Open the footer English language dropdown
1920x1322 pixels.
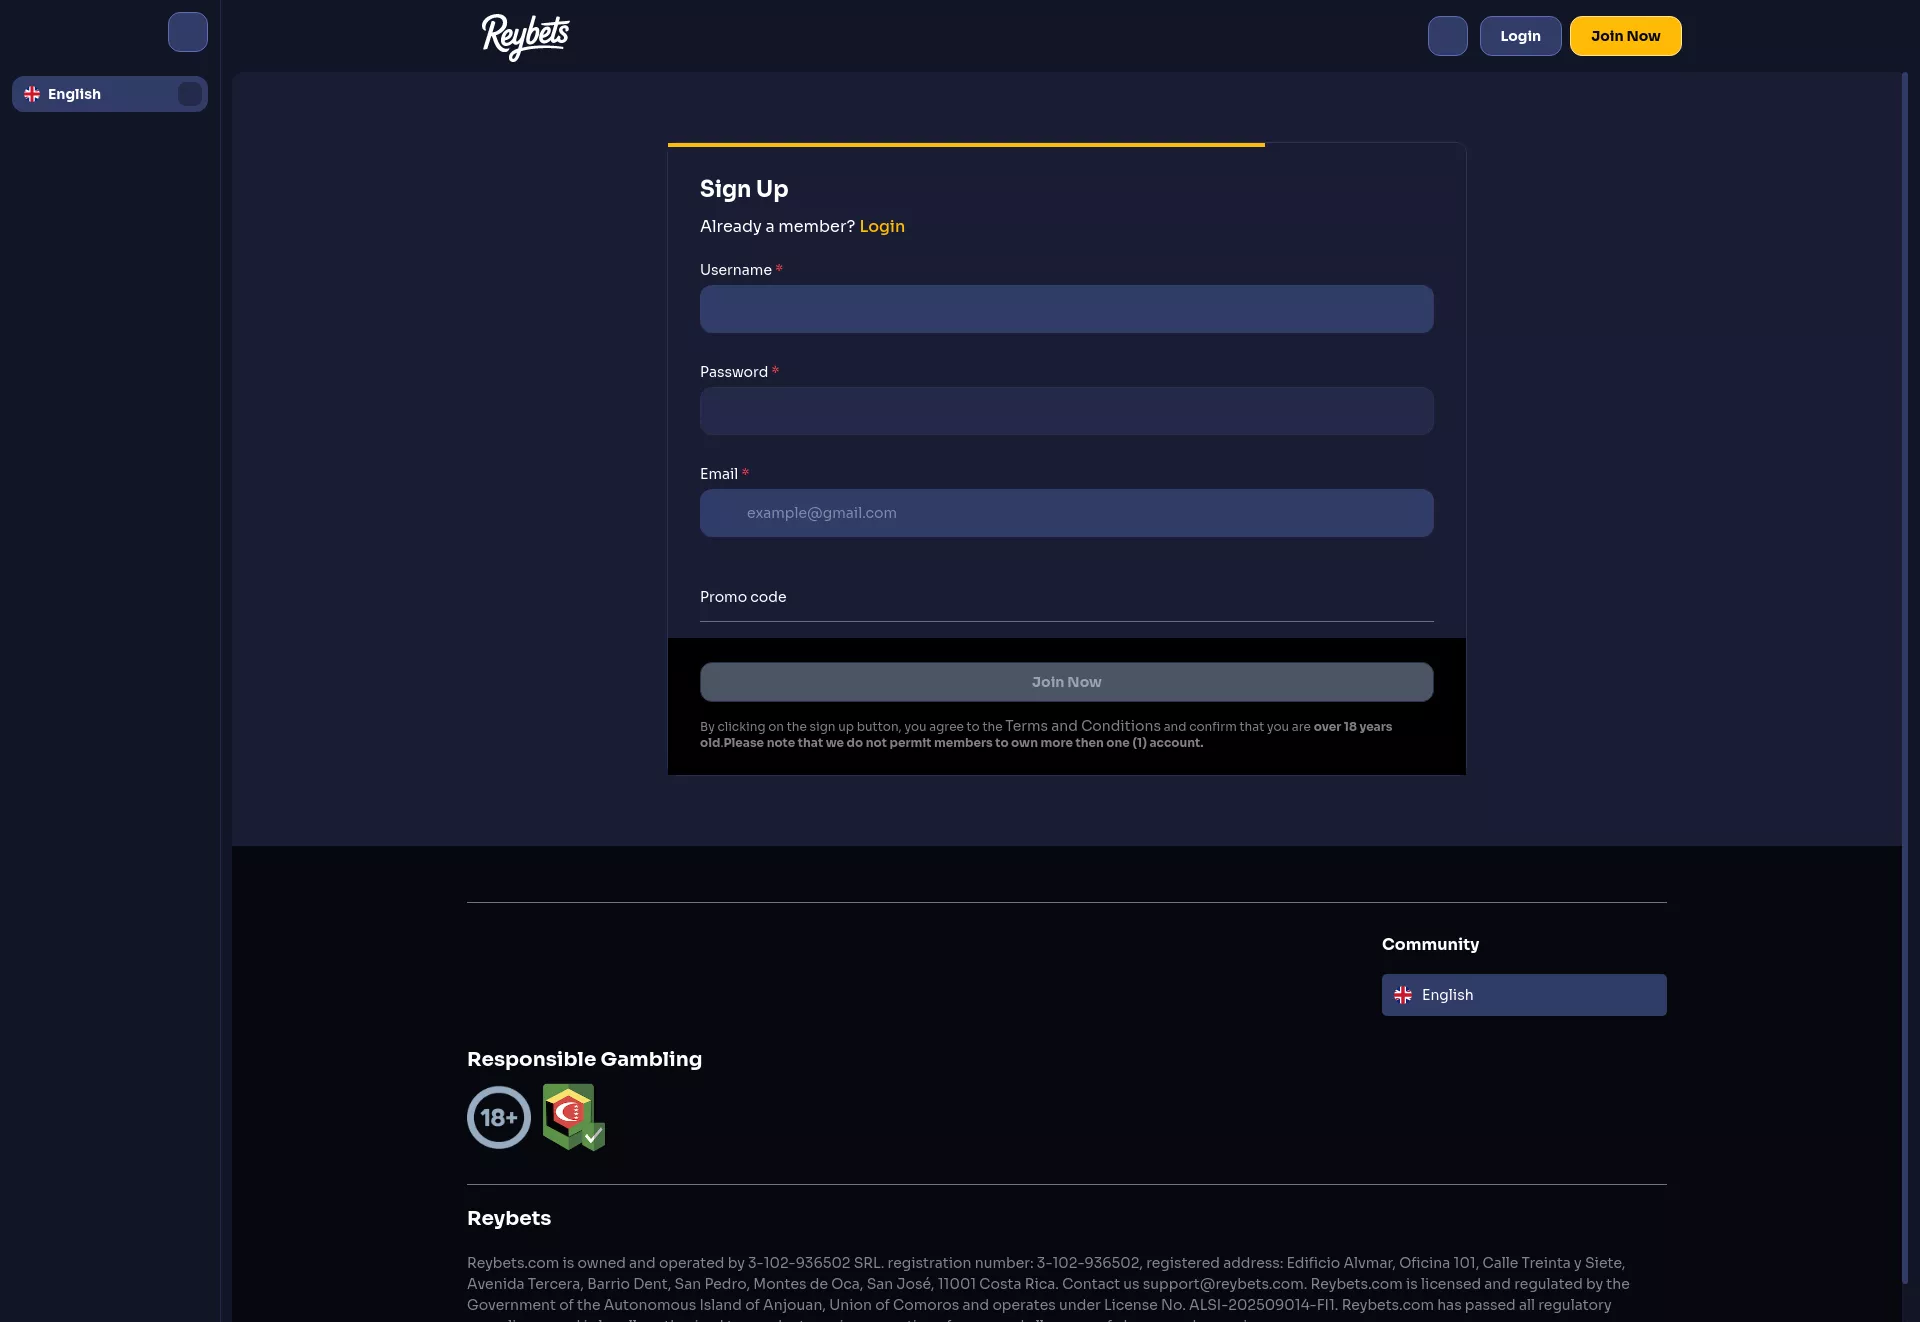click(x=1523, y=995)
